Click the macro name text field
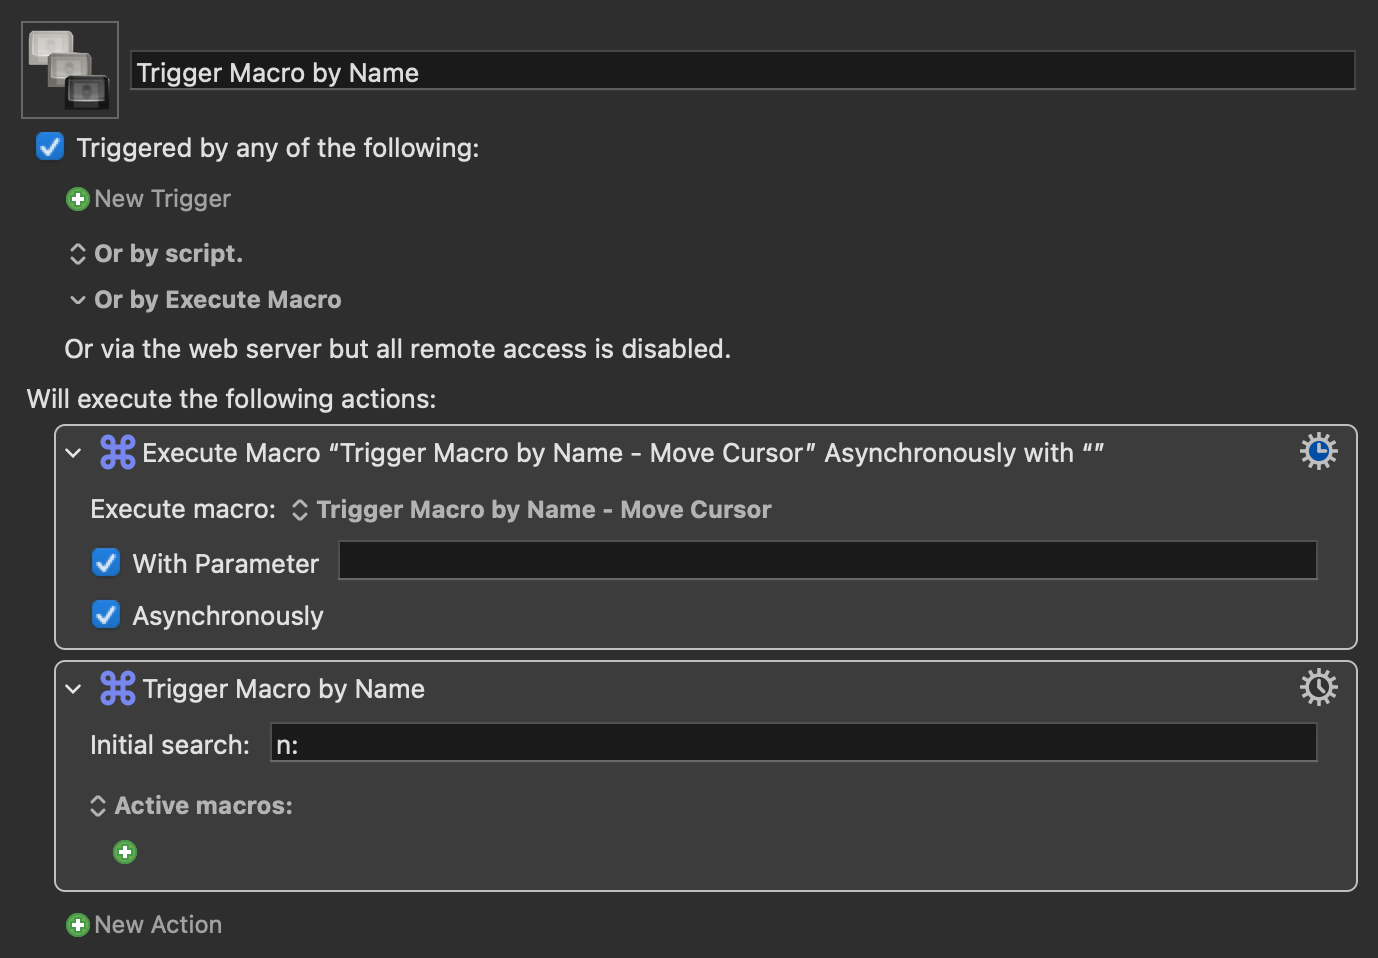The image size is (1378, 958). coord(742,72)
